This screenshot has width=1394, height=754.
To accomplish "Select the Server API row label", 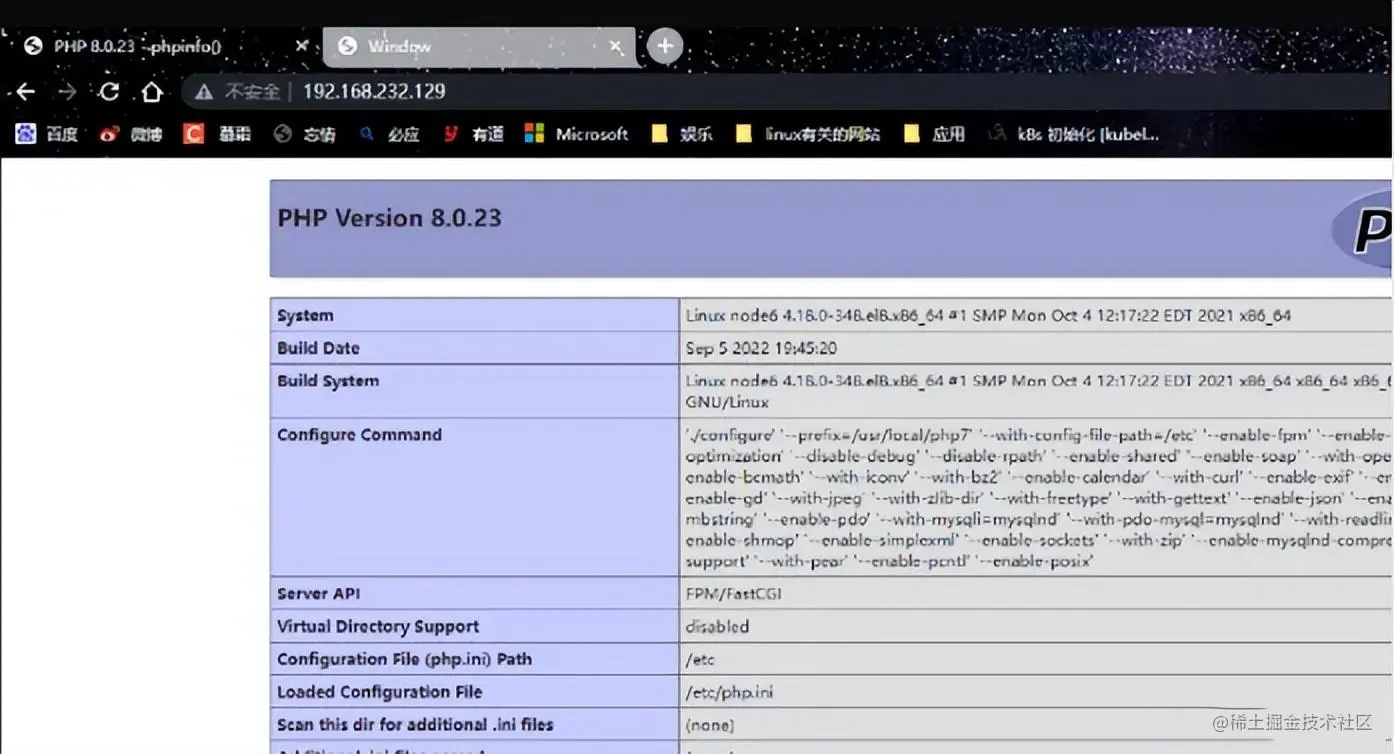I will 318,594.
